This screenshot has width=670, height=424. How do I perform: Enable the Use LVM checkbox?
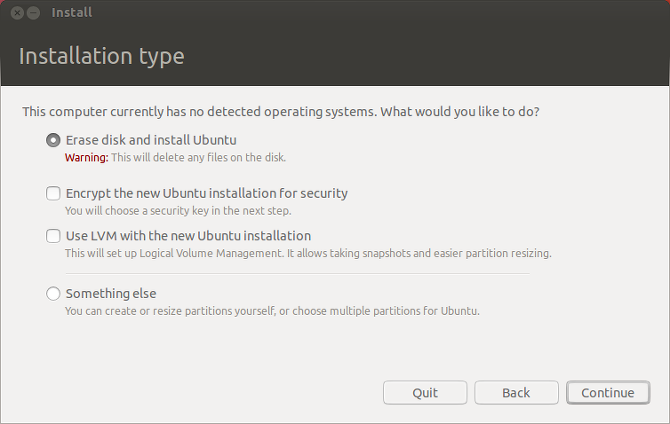53,236
